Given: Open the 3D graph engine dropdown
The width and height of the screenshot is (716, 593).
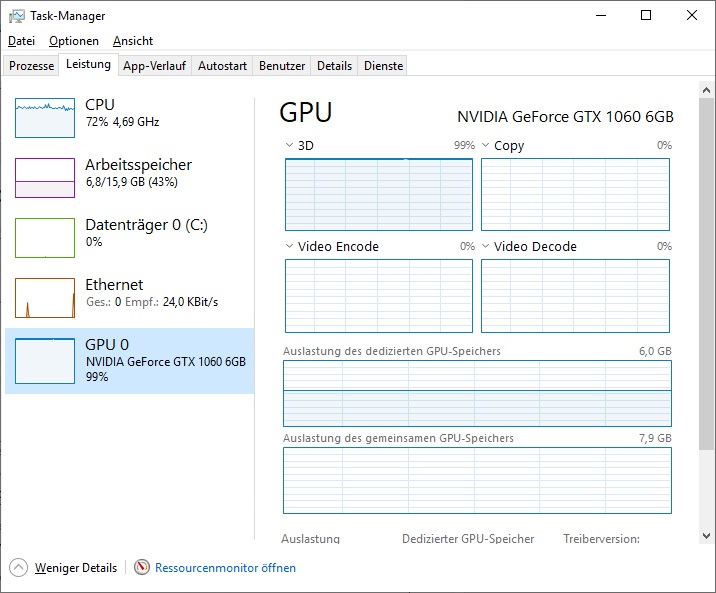Looking at the screenshot, I should pyautogui.click(x=290, y=146).
